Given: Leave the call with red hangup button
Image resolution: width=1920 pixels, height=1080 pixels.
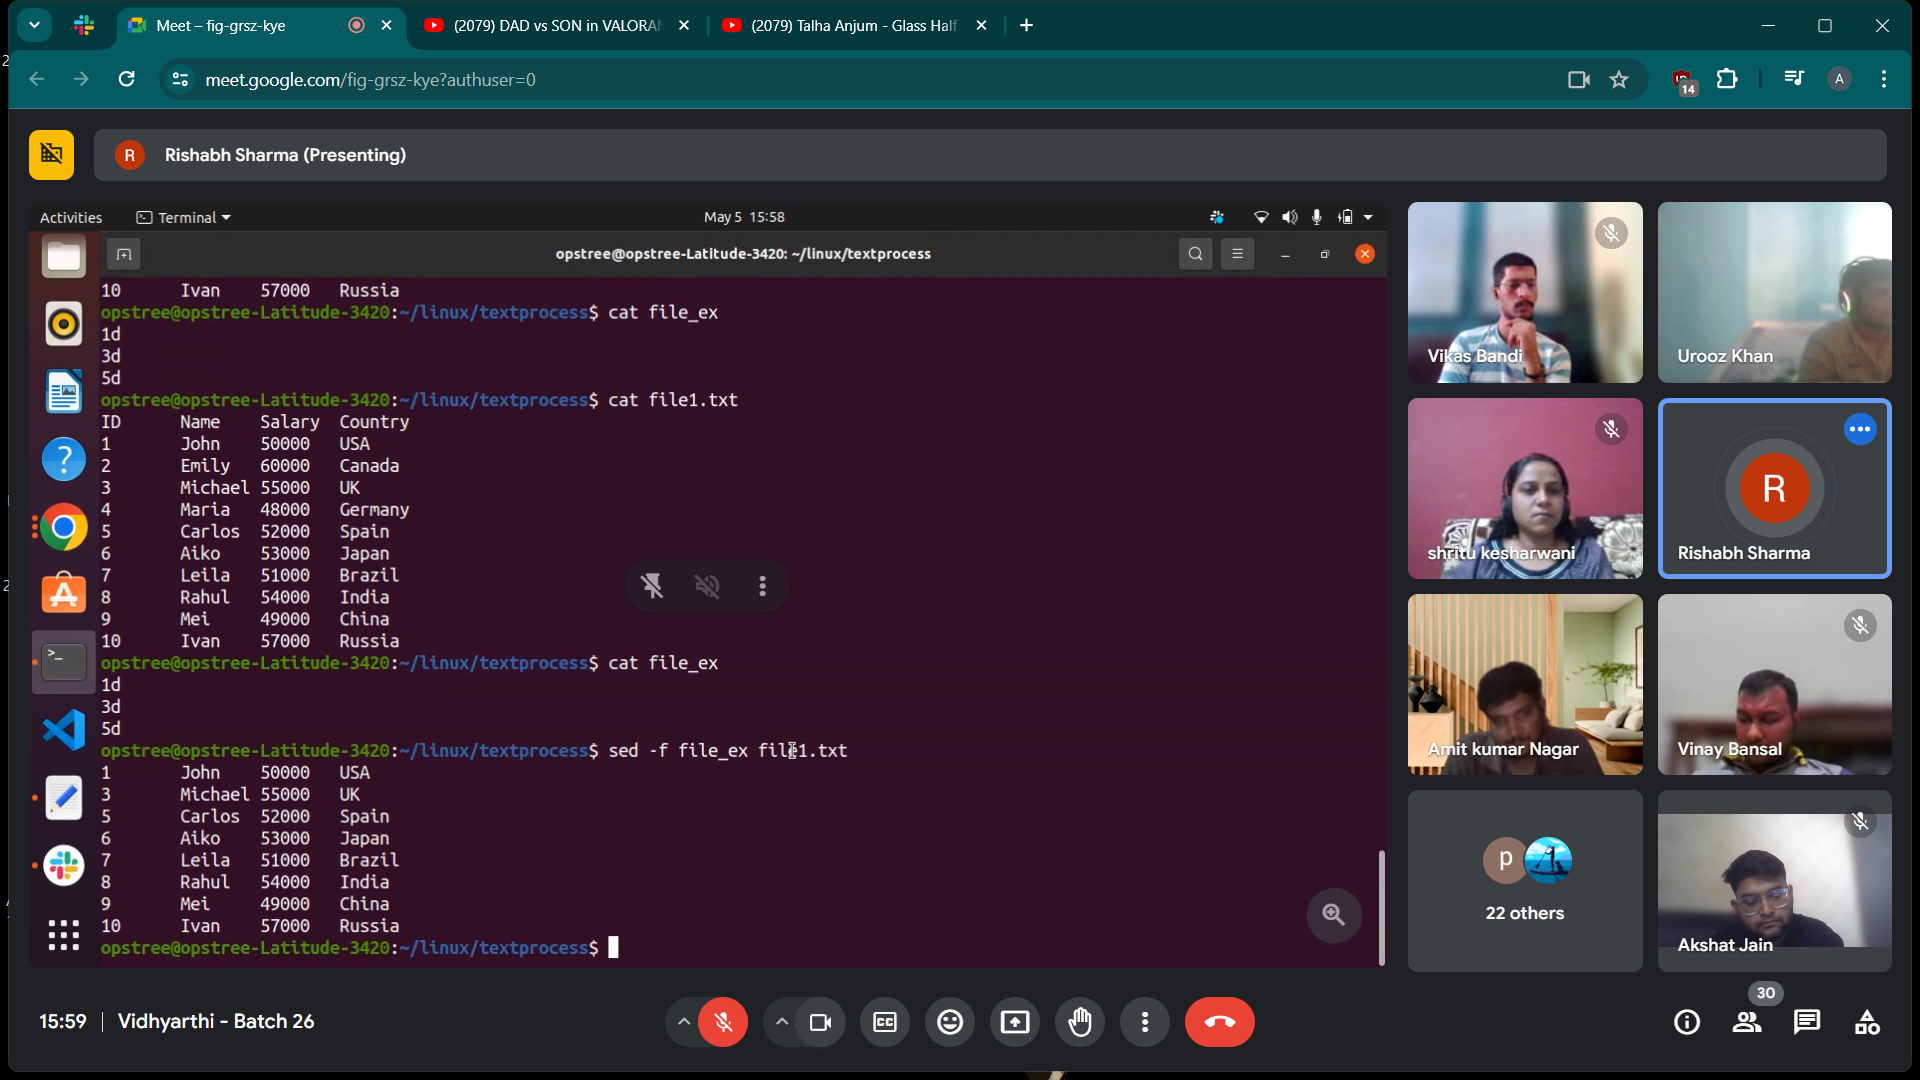Looking at the screenshot, I should [x=1219, y=1022].
